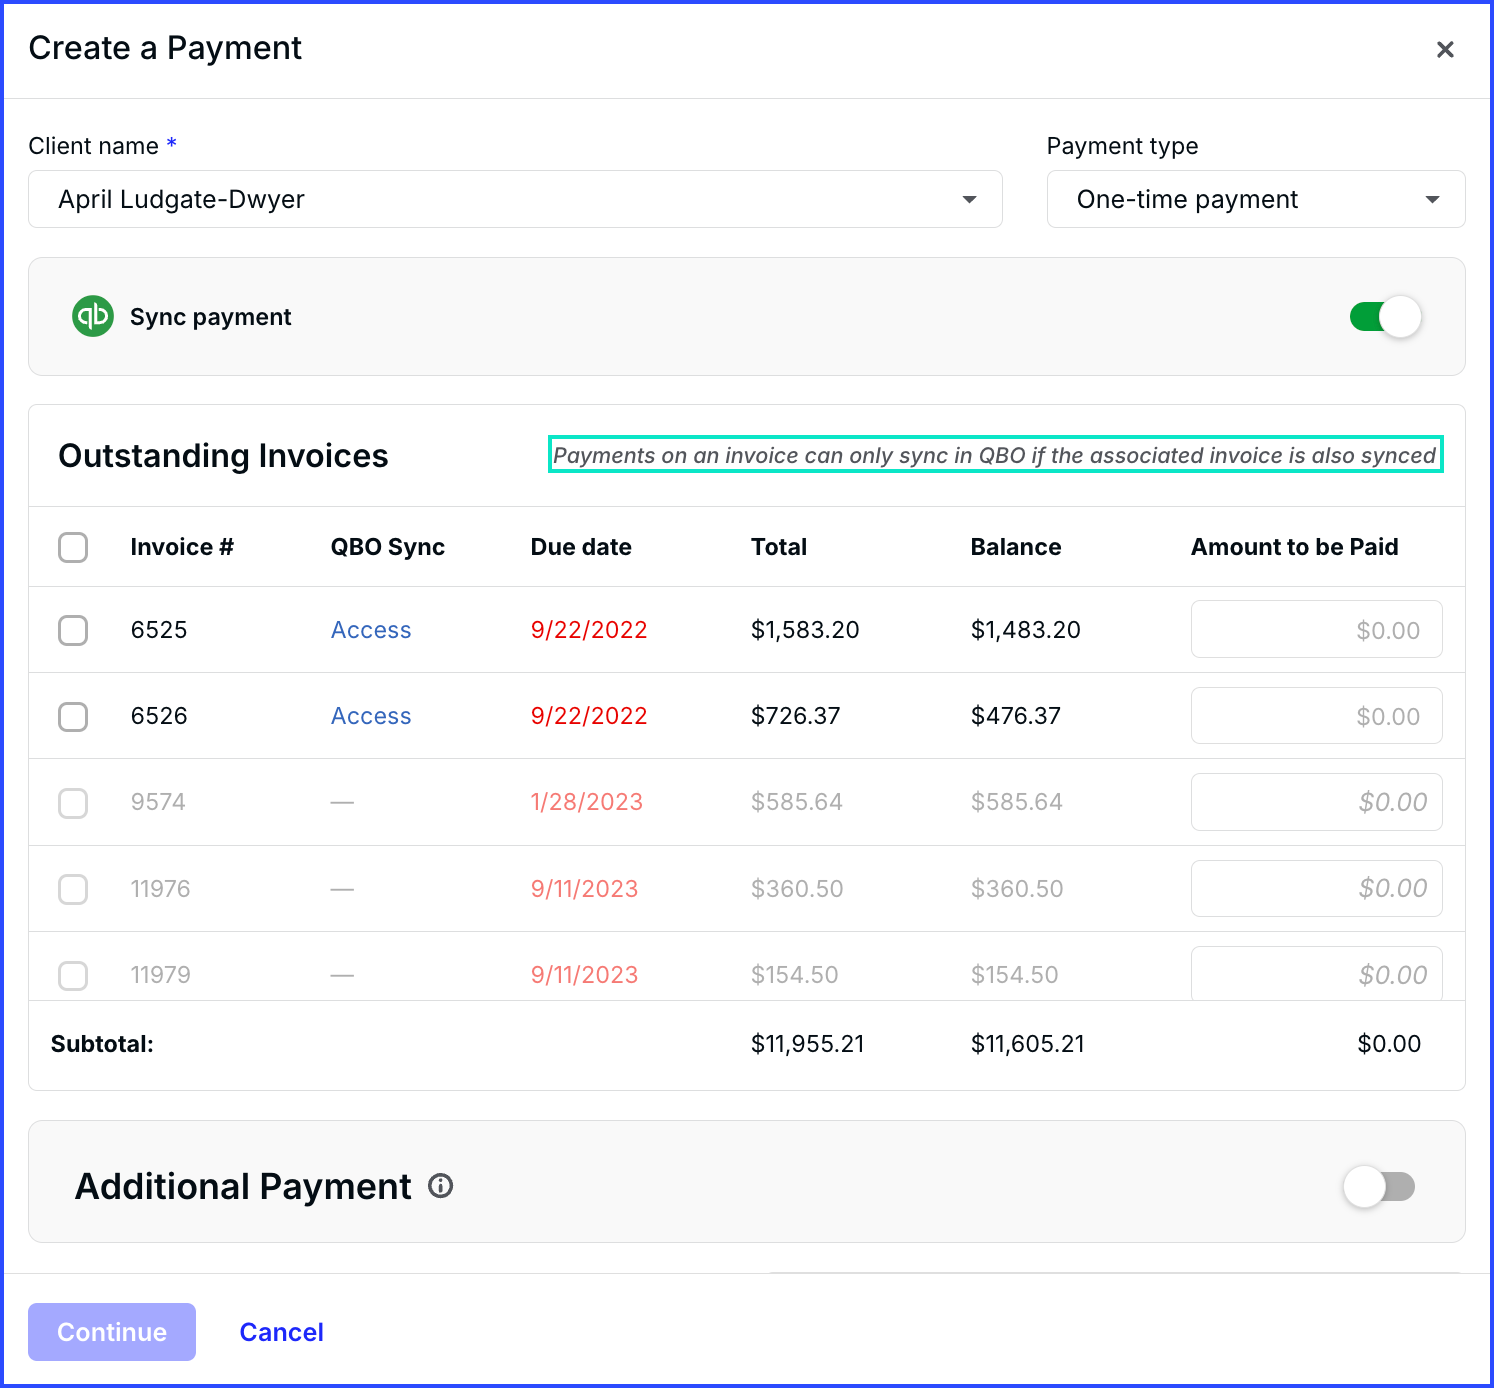Click the $1,583.20 total value
1494x1388 pixels.
click(805, 630)
